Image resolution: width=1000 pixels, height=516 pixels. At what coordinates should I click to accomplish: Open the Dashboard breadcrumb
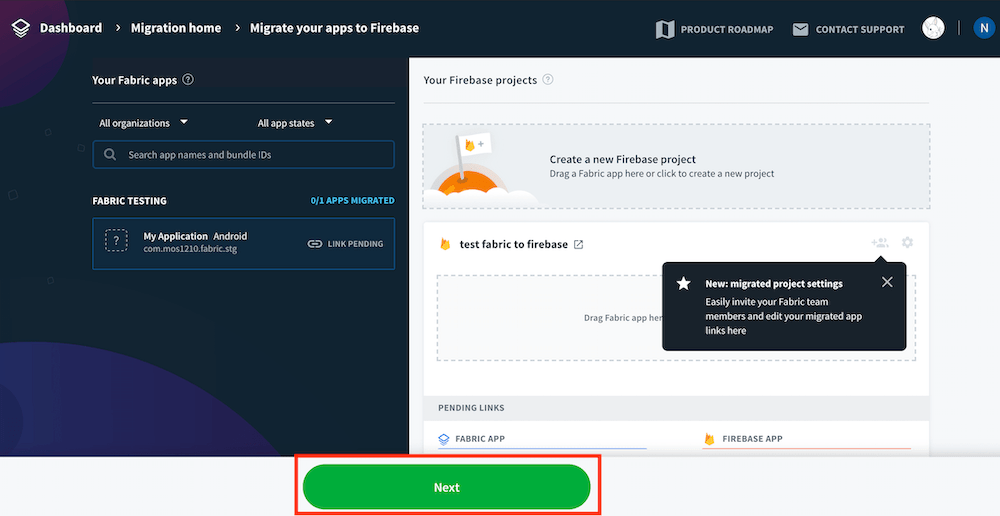71,28
